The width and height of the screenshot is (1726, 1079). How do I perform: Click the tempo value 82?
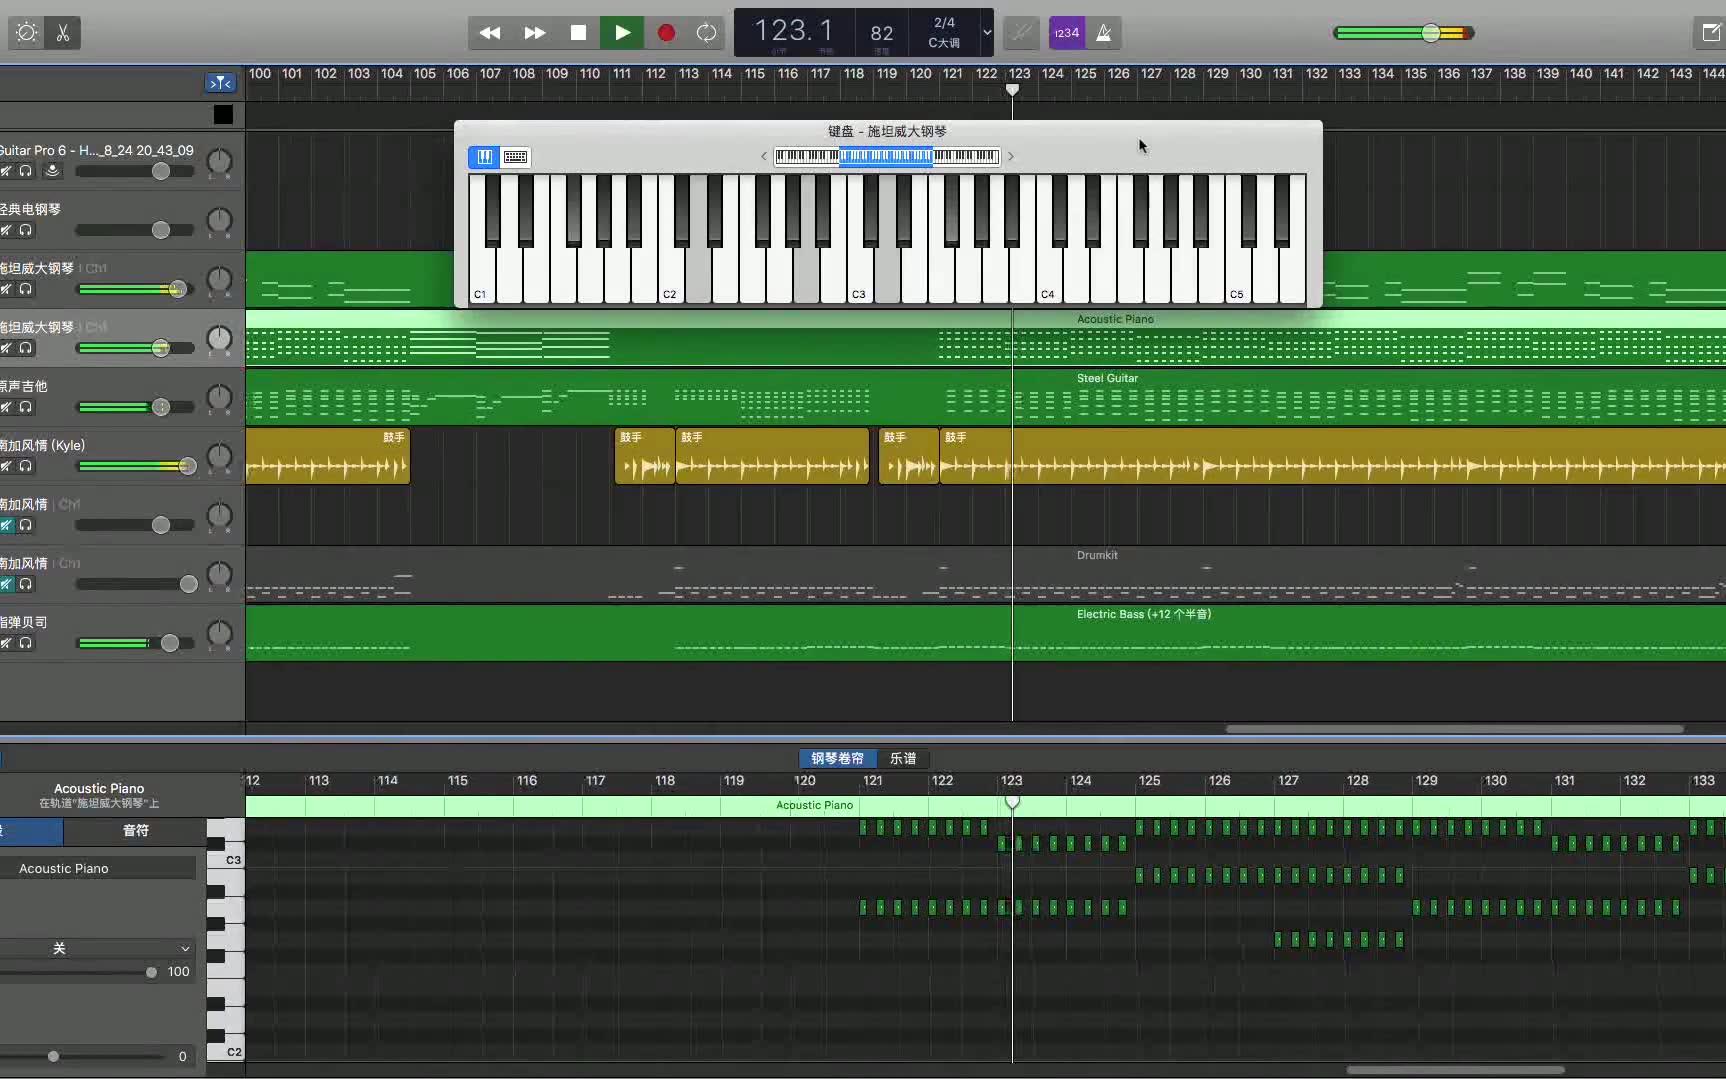click(x=881, y=33)
